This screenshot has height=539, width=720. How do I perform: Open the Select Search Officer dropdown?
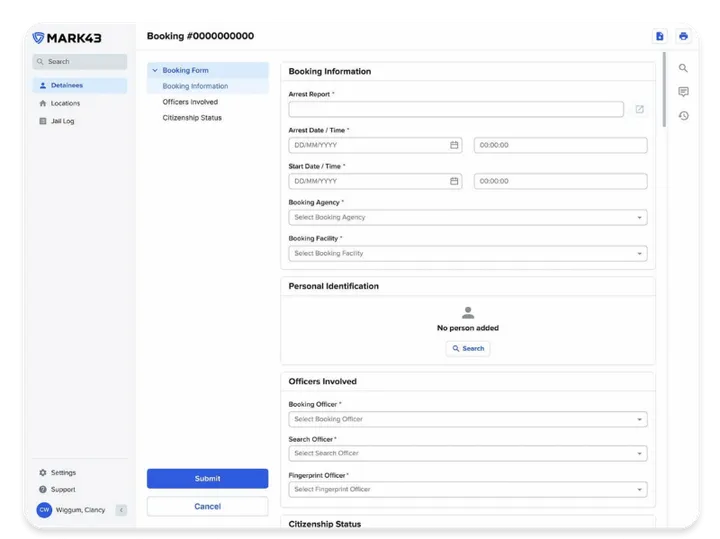point(468,453)
